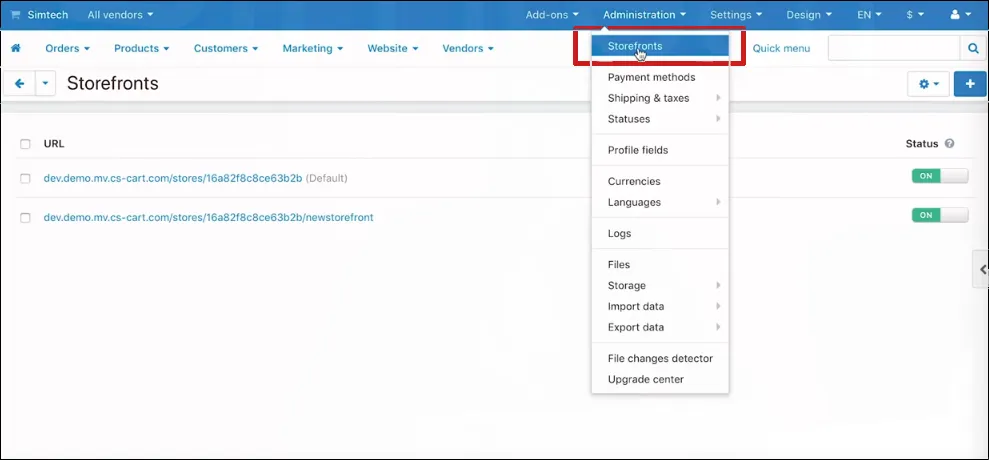Open the Products dropdown menu
The width and height of the screenshot is (989, 460).
[x=142, y=48]
